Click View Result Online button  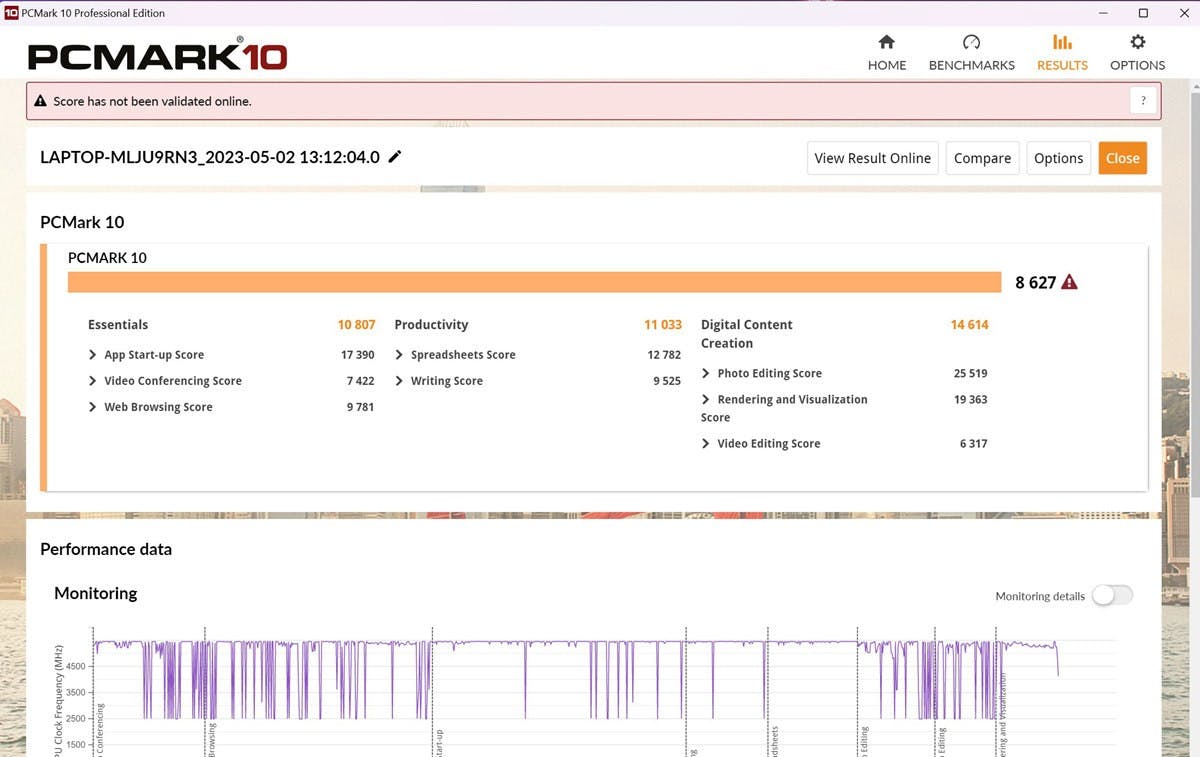(x=872, y=158)
